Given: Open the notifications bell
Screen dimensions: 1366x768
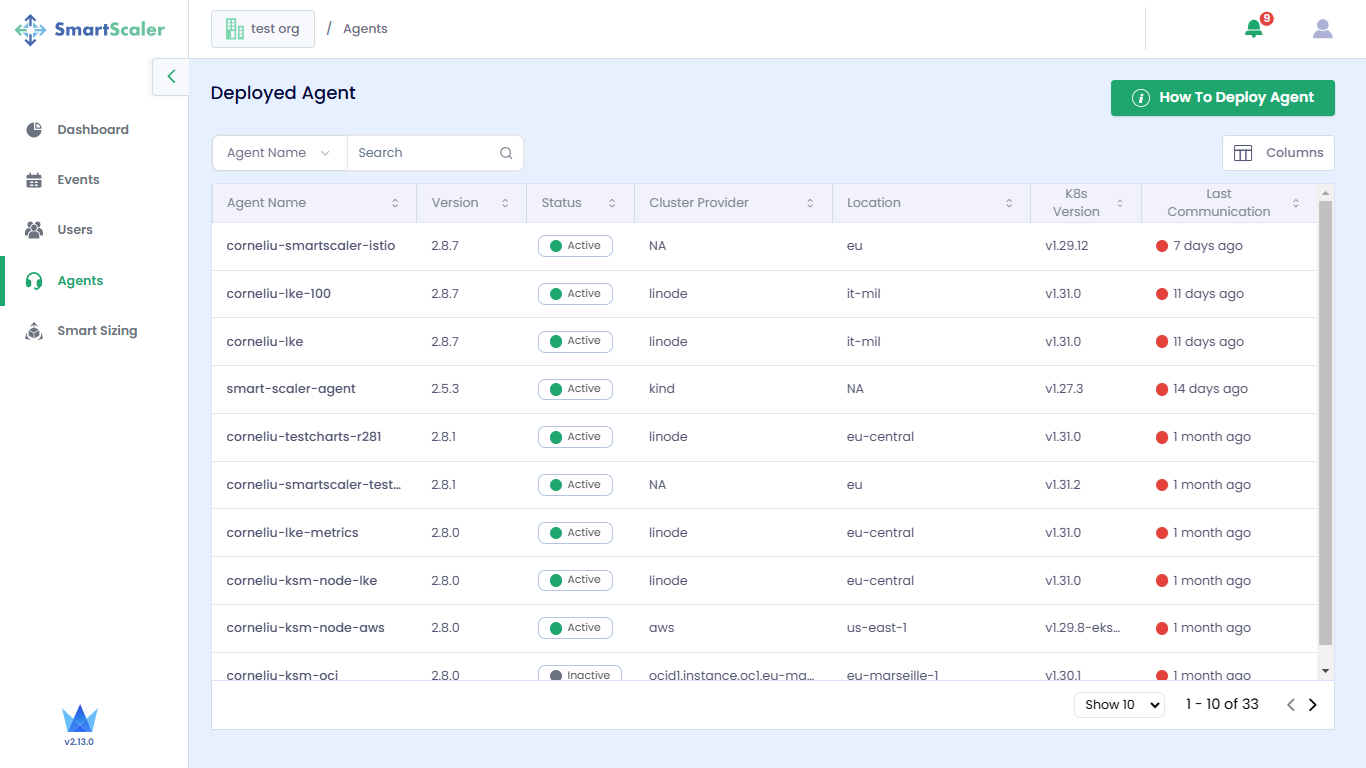Looking at the screenshot, I should [1254, 29].
